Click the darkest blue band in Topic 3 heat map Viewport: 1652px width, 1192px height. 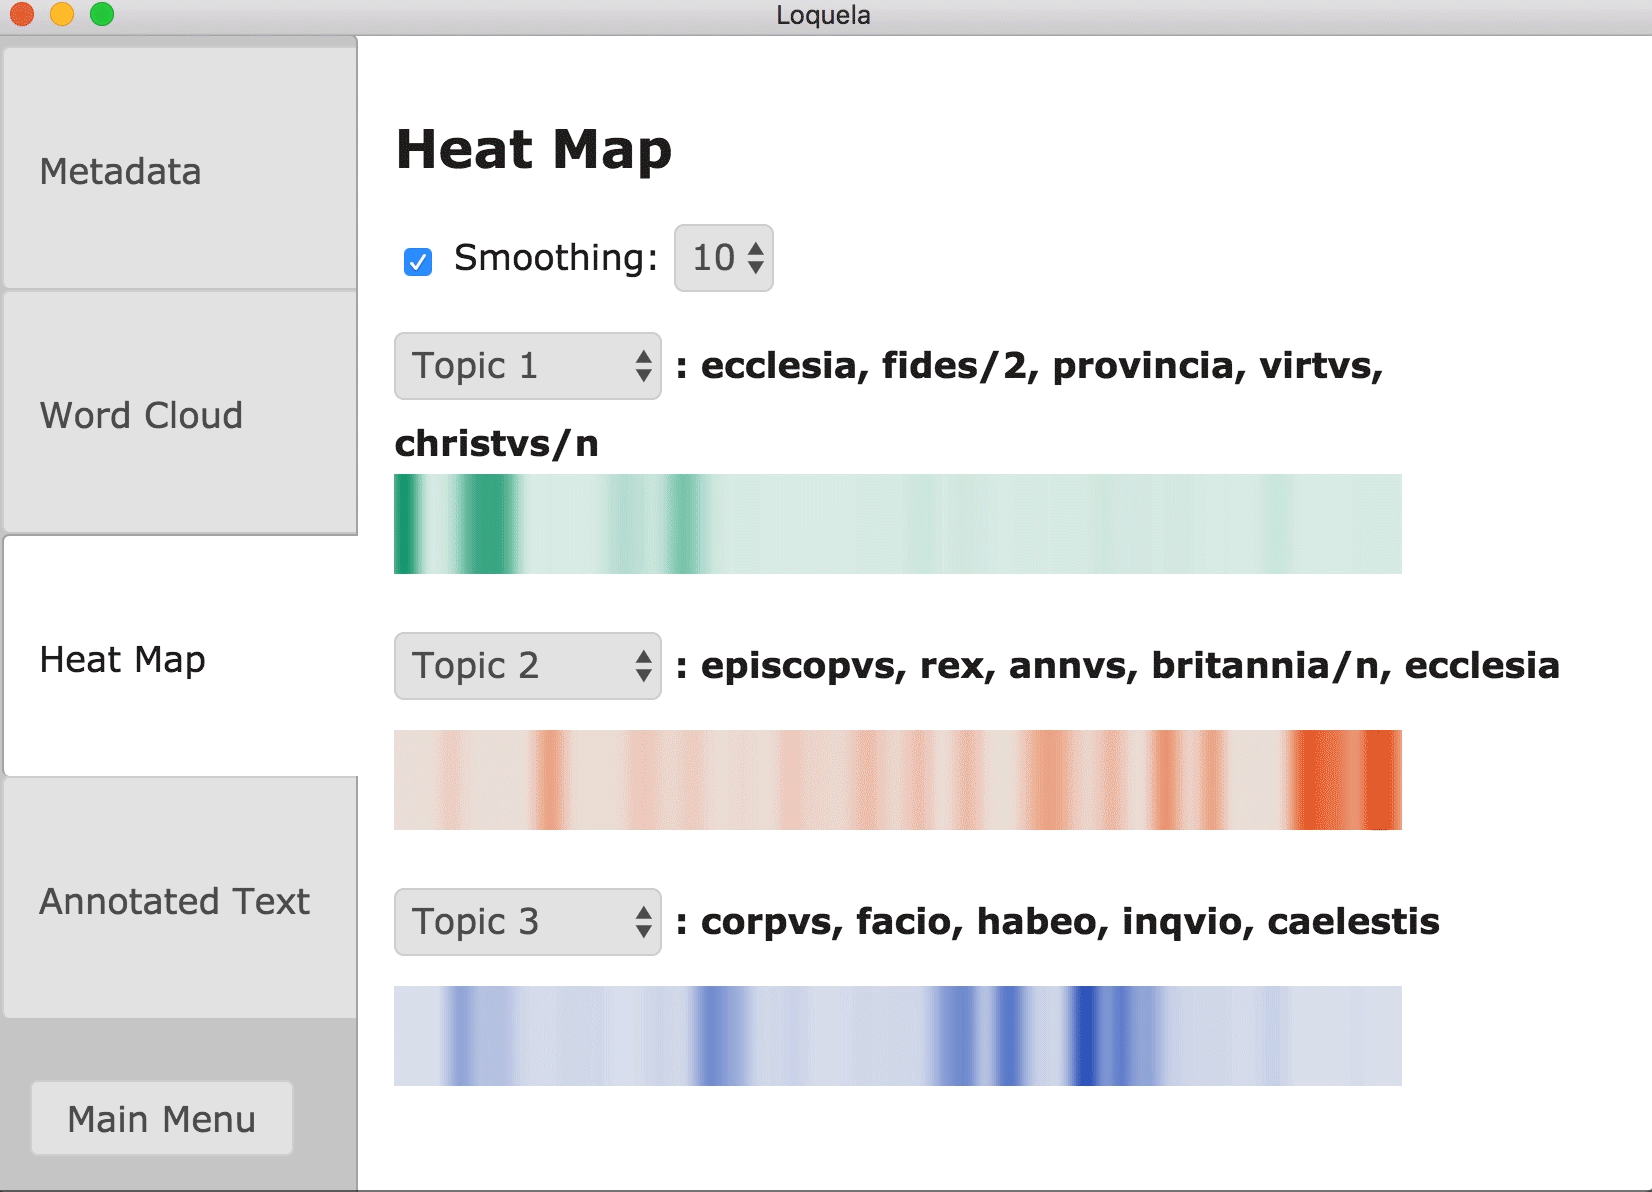click(1084, 1036)
